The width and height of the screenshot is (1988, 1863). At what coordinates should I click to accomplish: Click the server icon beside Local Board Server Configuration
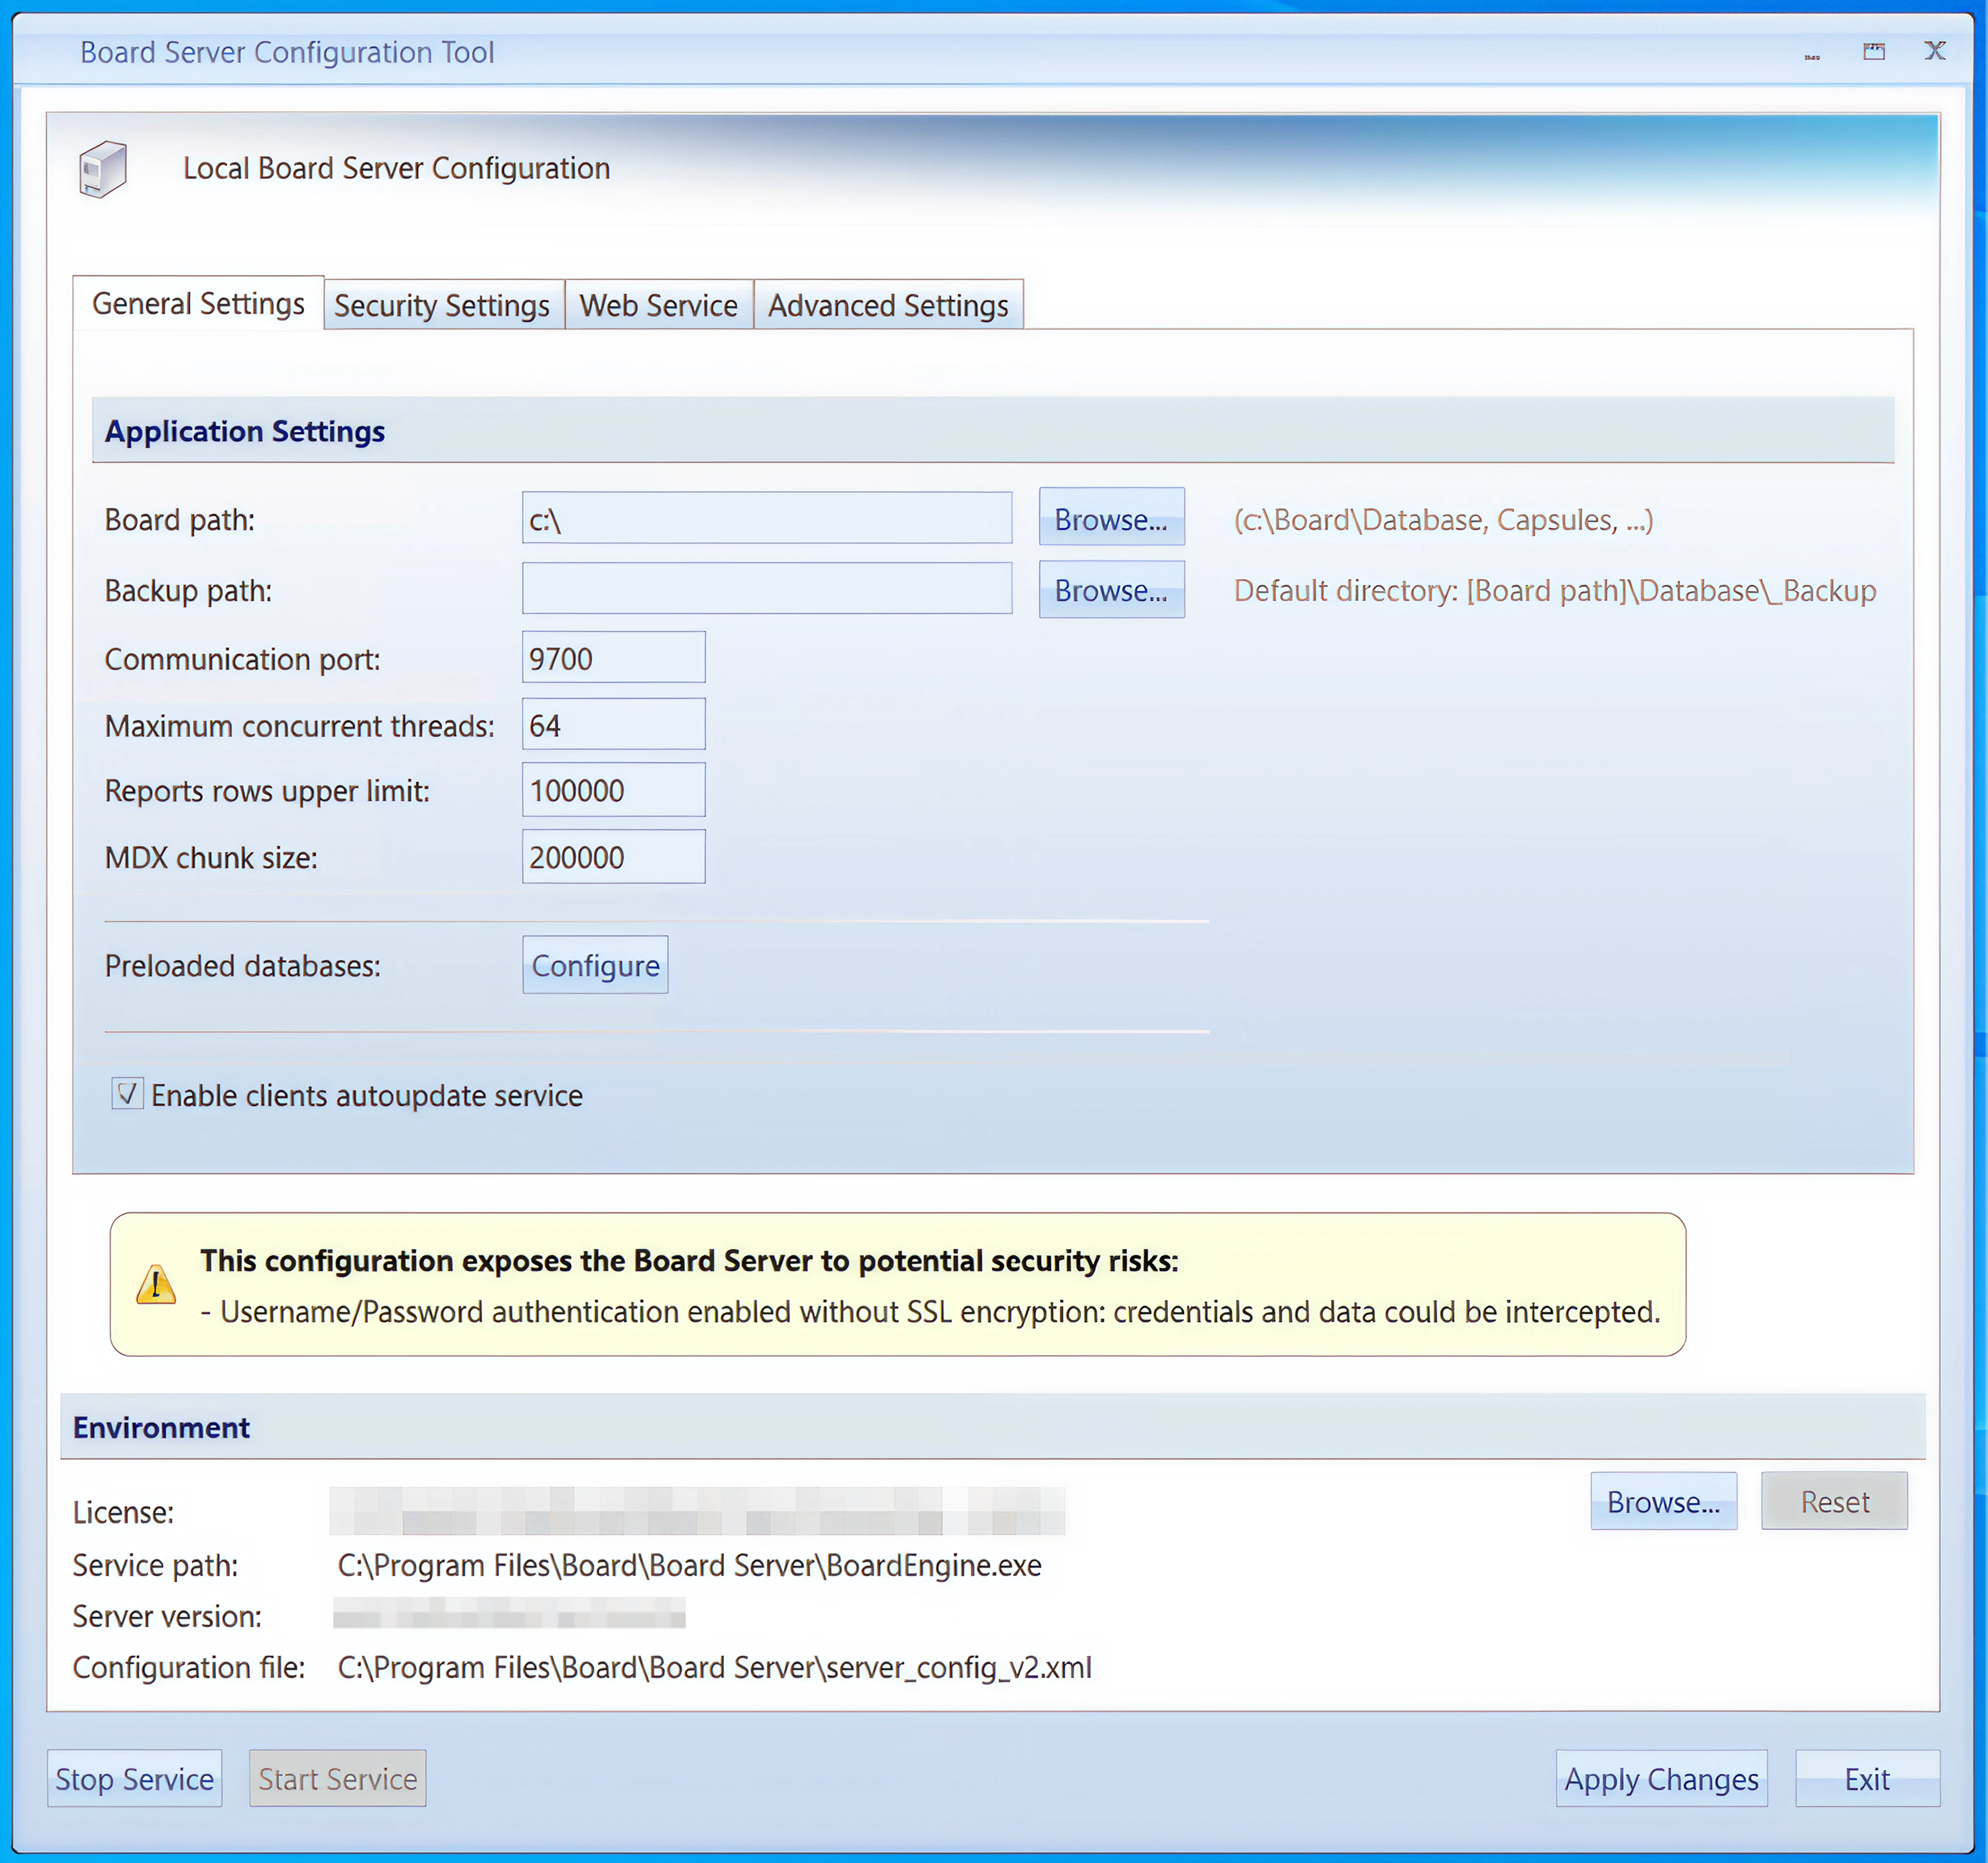(103, 168)
